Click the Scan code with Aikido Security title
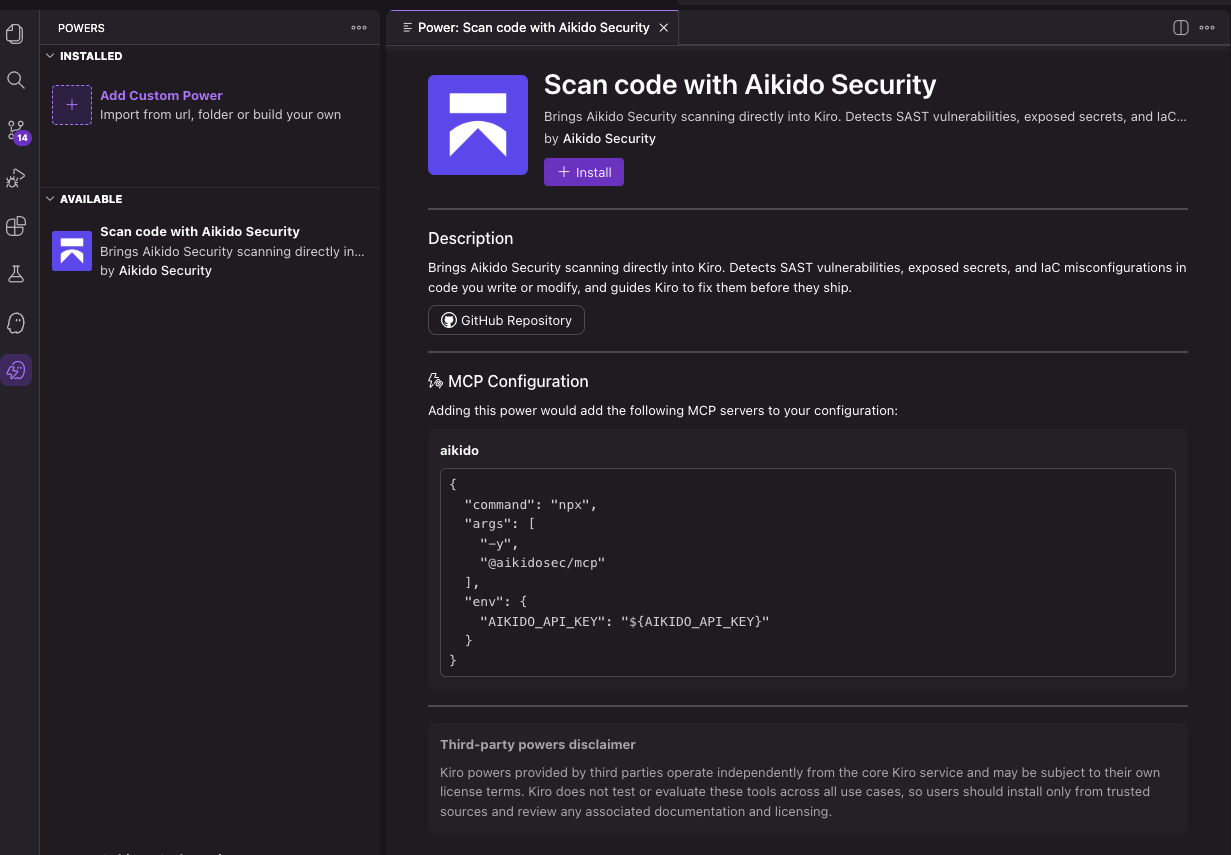 click(x=740, y=85)
